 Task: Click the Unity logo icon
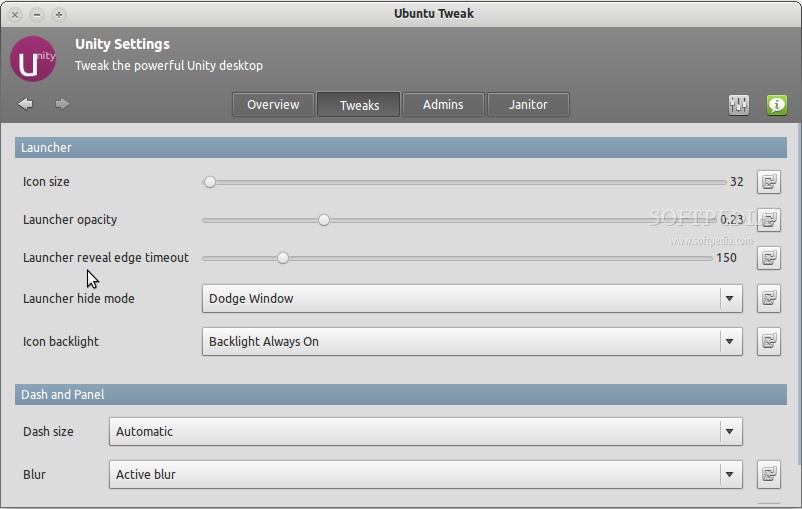pyautogui.click(x=33, y=59)
